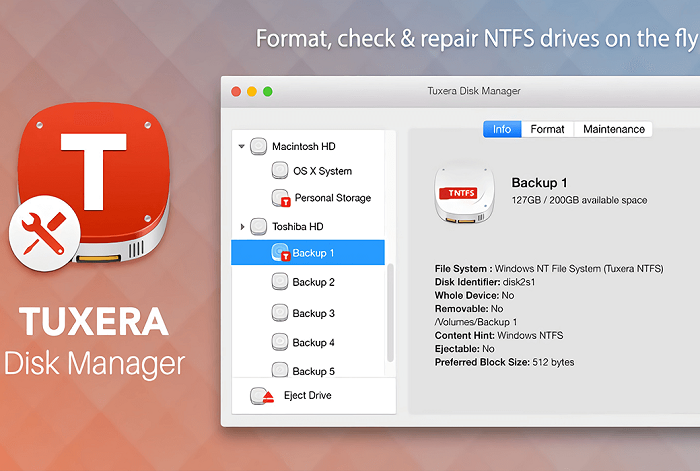700x471 pixels.
Task: Click the Removable: No line
Action: tap(469, 309)
